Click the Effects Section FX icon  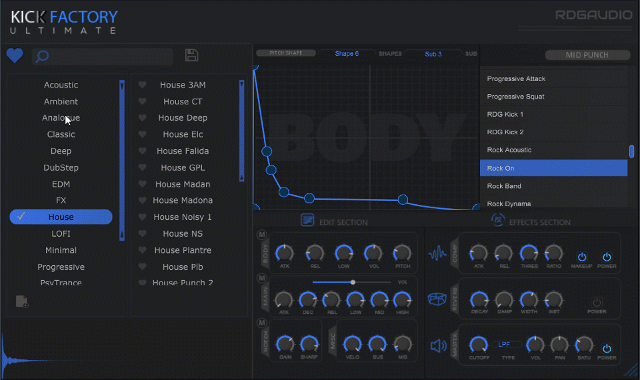(498, 220)
